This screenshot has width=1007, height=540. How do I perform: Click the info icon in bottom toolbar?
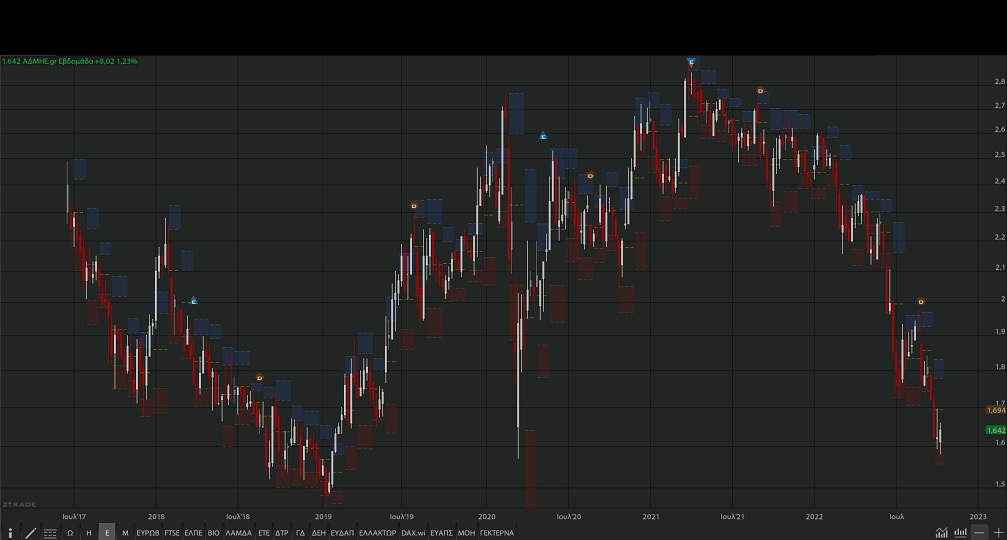10,533
